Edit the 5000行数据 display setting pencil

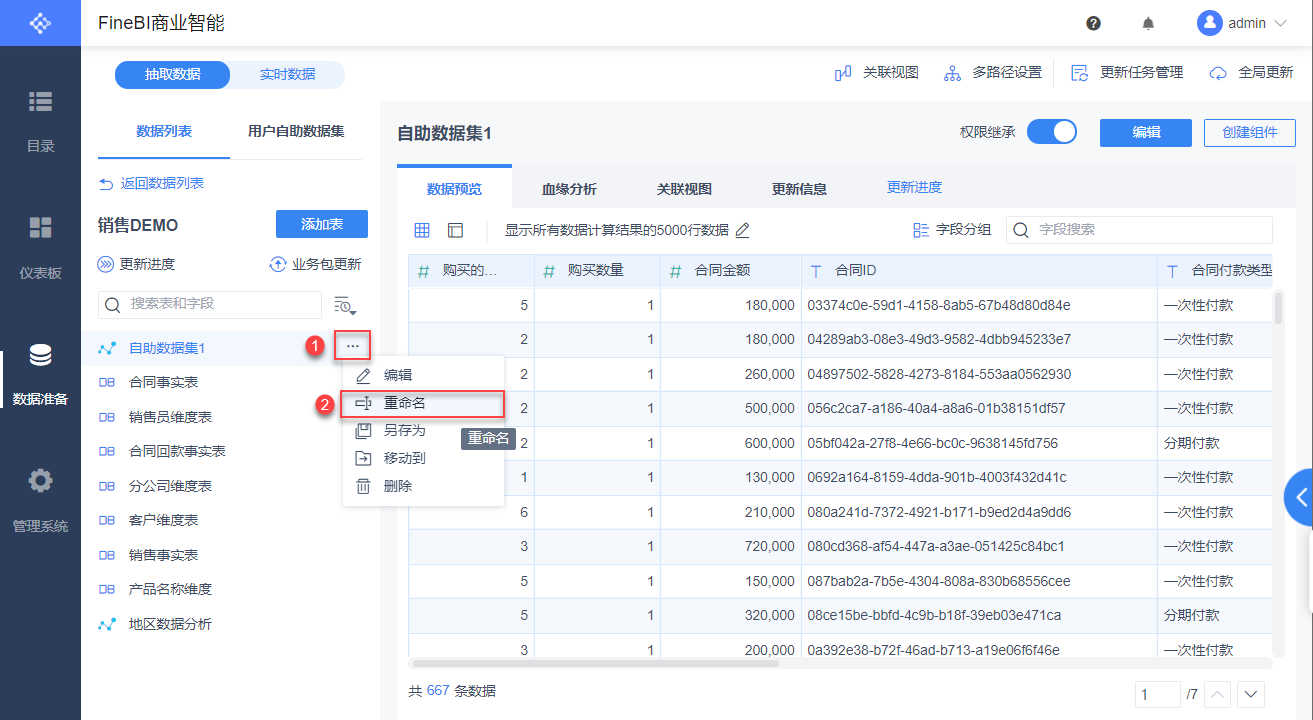[x=742, y=230]
